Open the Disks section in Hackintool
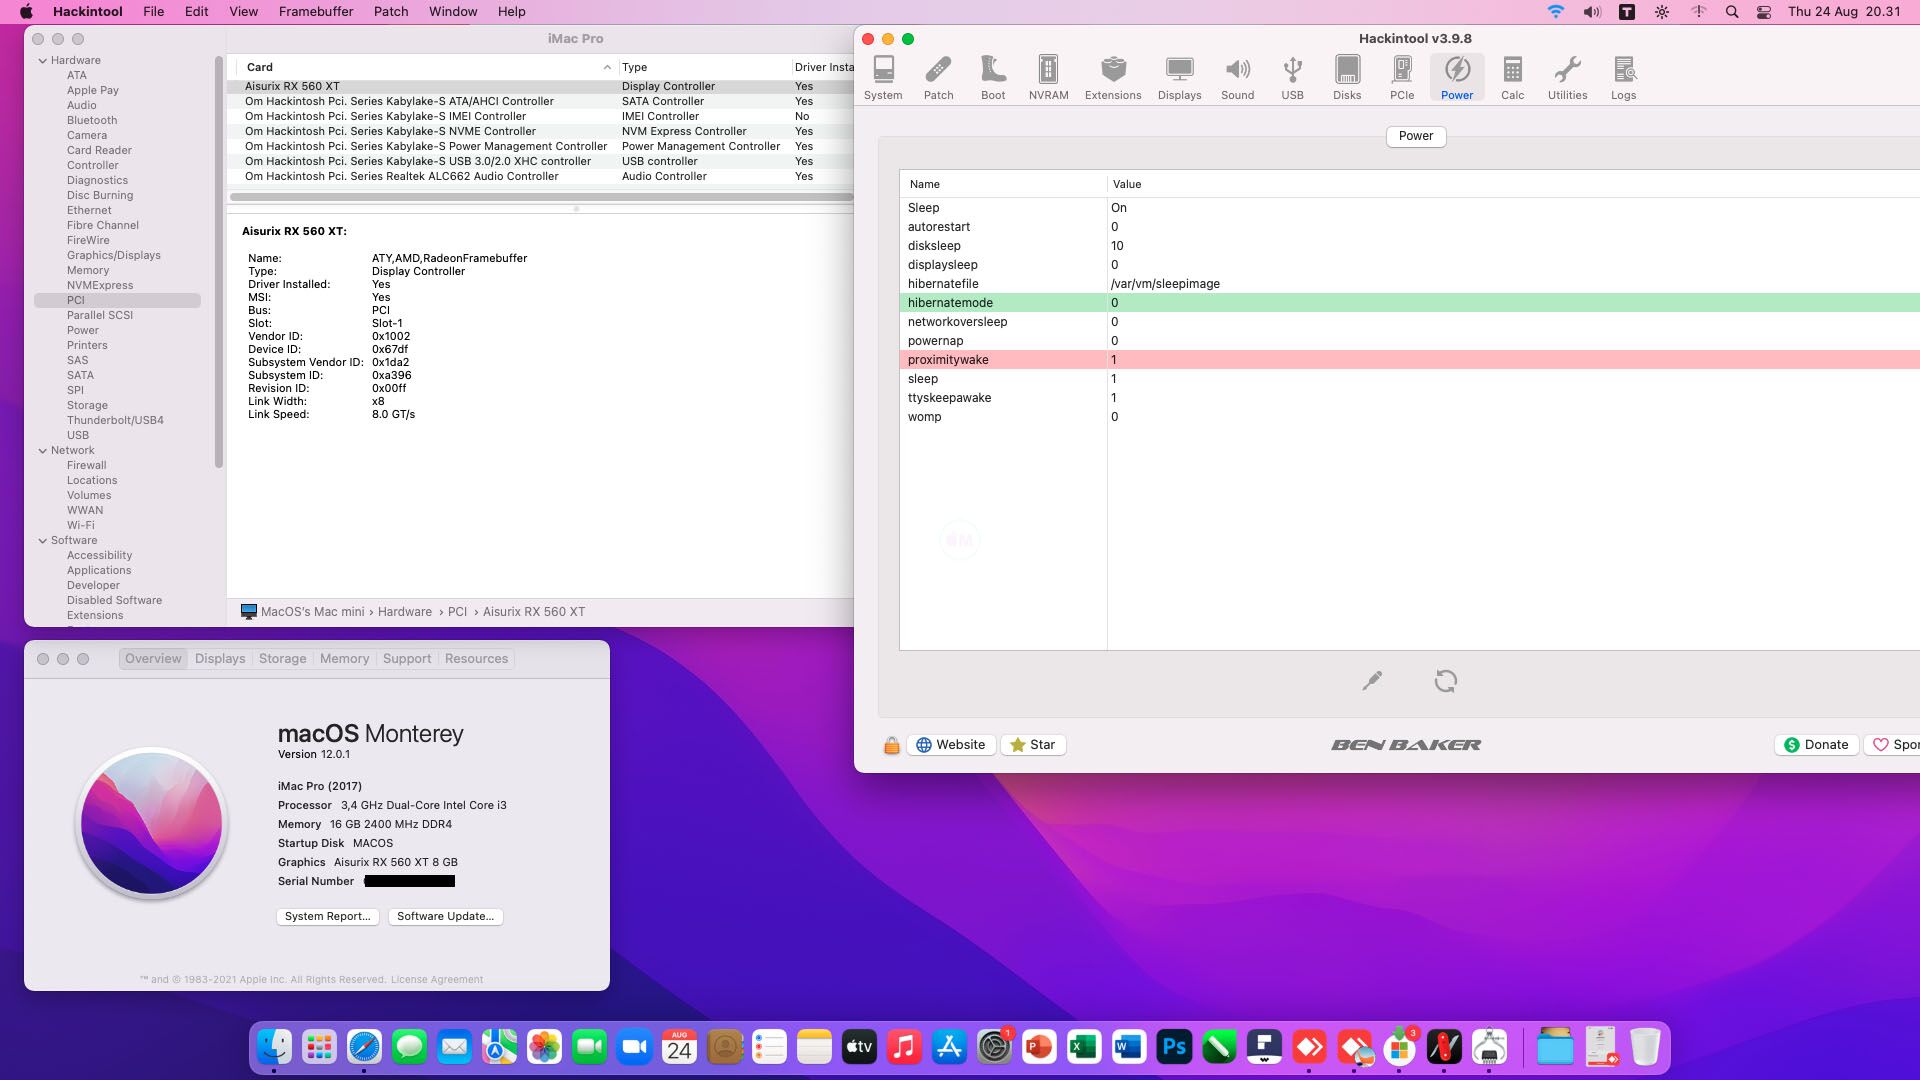Screen dimensions: 1920x1080 (1347, 77)
